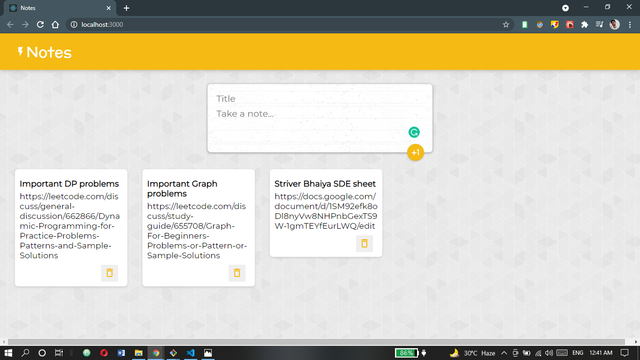Bookmark this page with star icon
Image resolution: width=640 pixels, height=360 pixels.
click(506, 24)
